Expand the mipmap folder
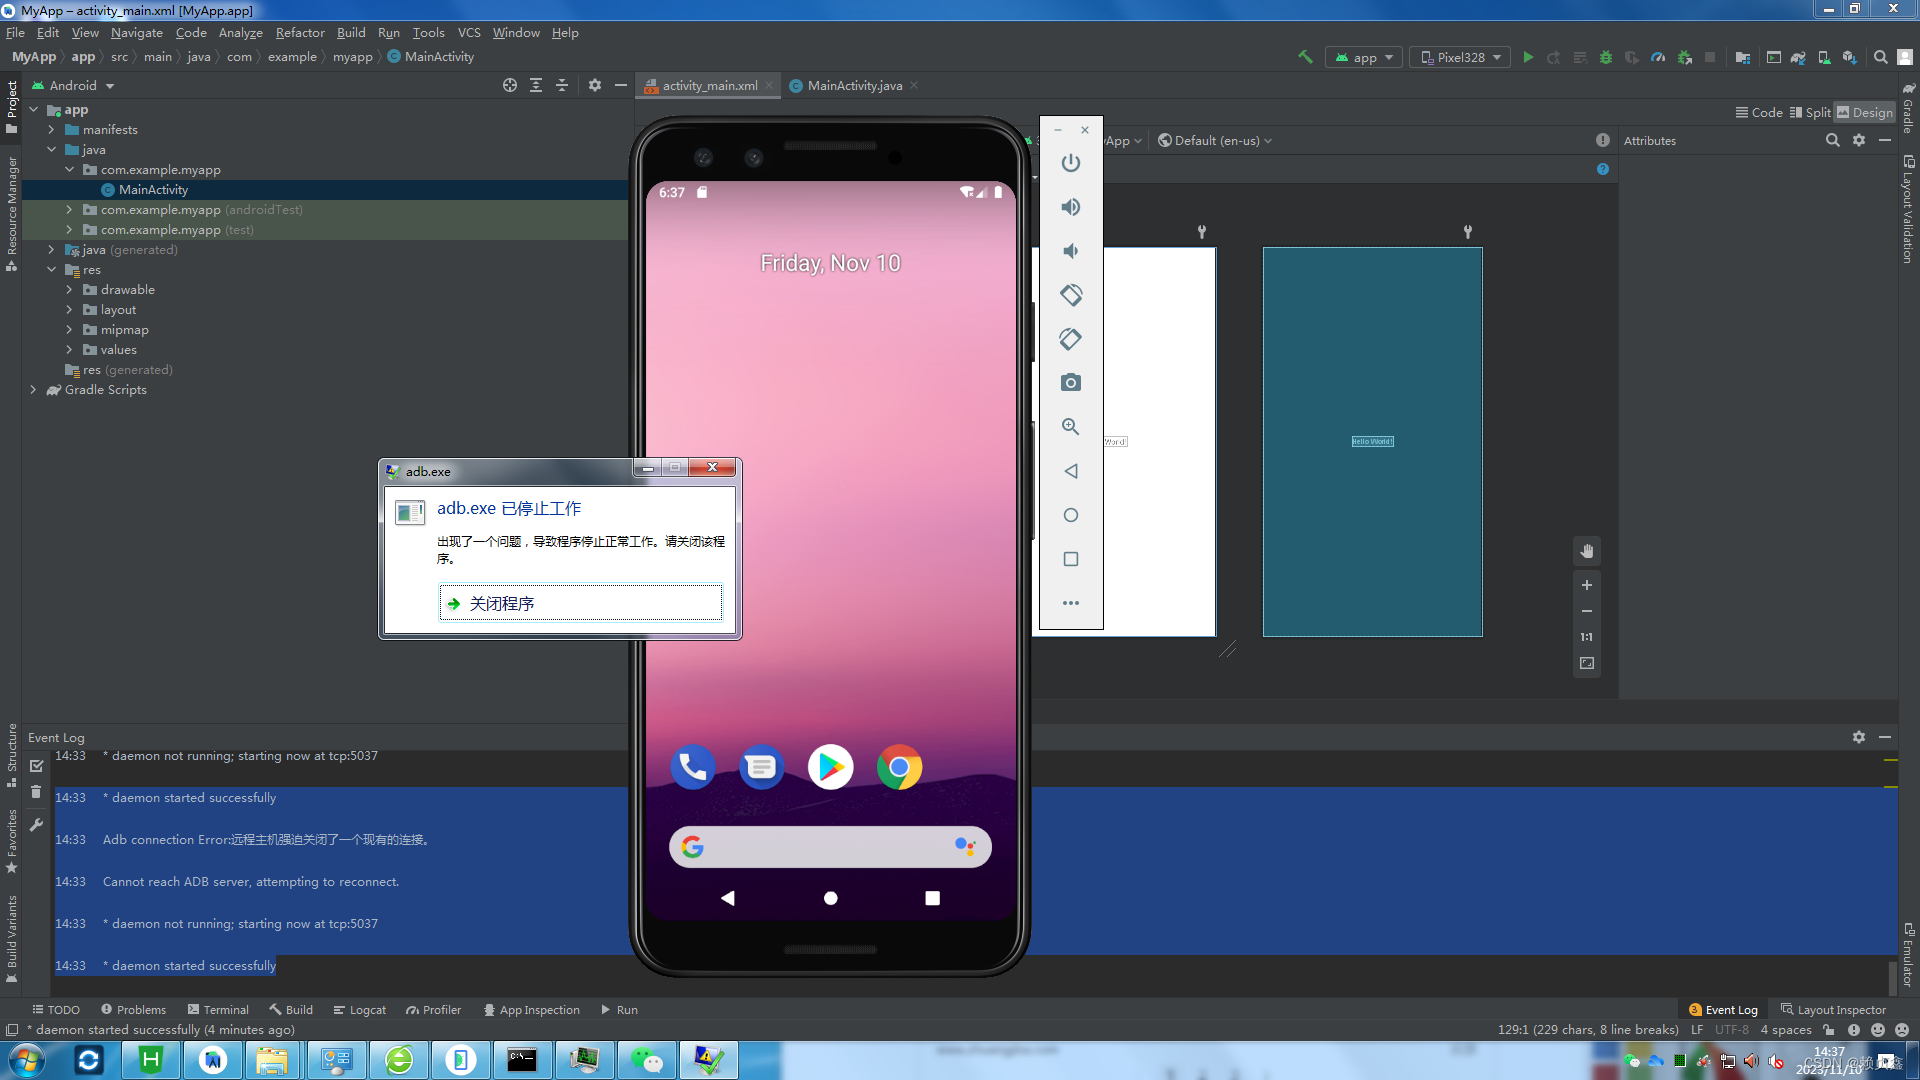This screenshot has width=1920, height=1080. tap(69, 330)
